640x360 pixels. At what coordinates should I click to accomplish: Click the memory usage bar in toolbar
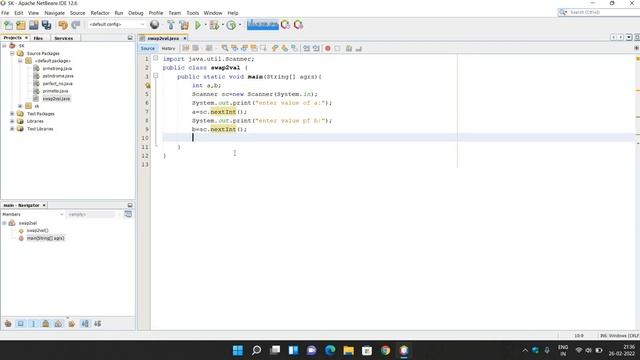tap(262, 24)
